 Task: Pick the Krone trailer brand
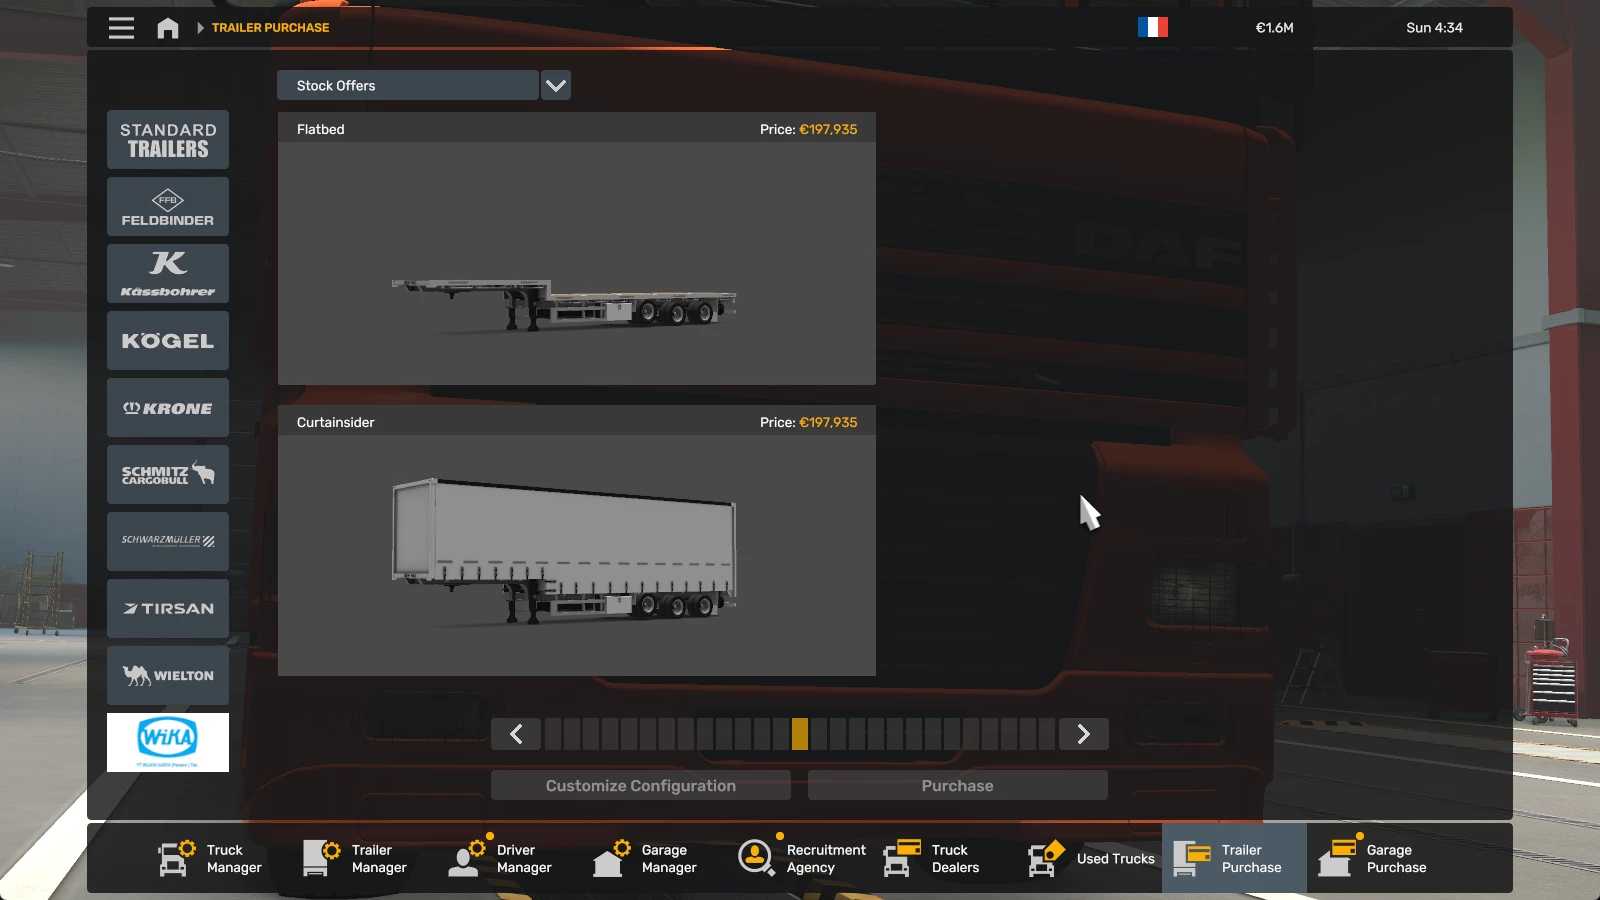tap(168, 408)
